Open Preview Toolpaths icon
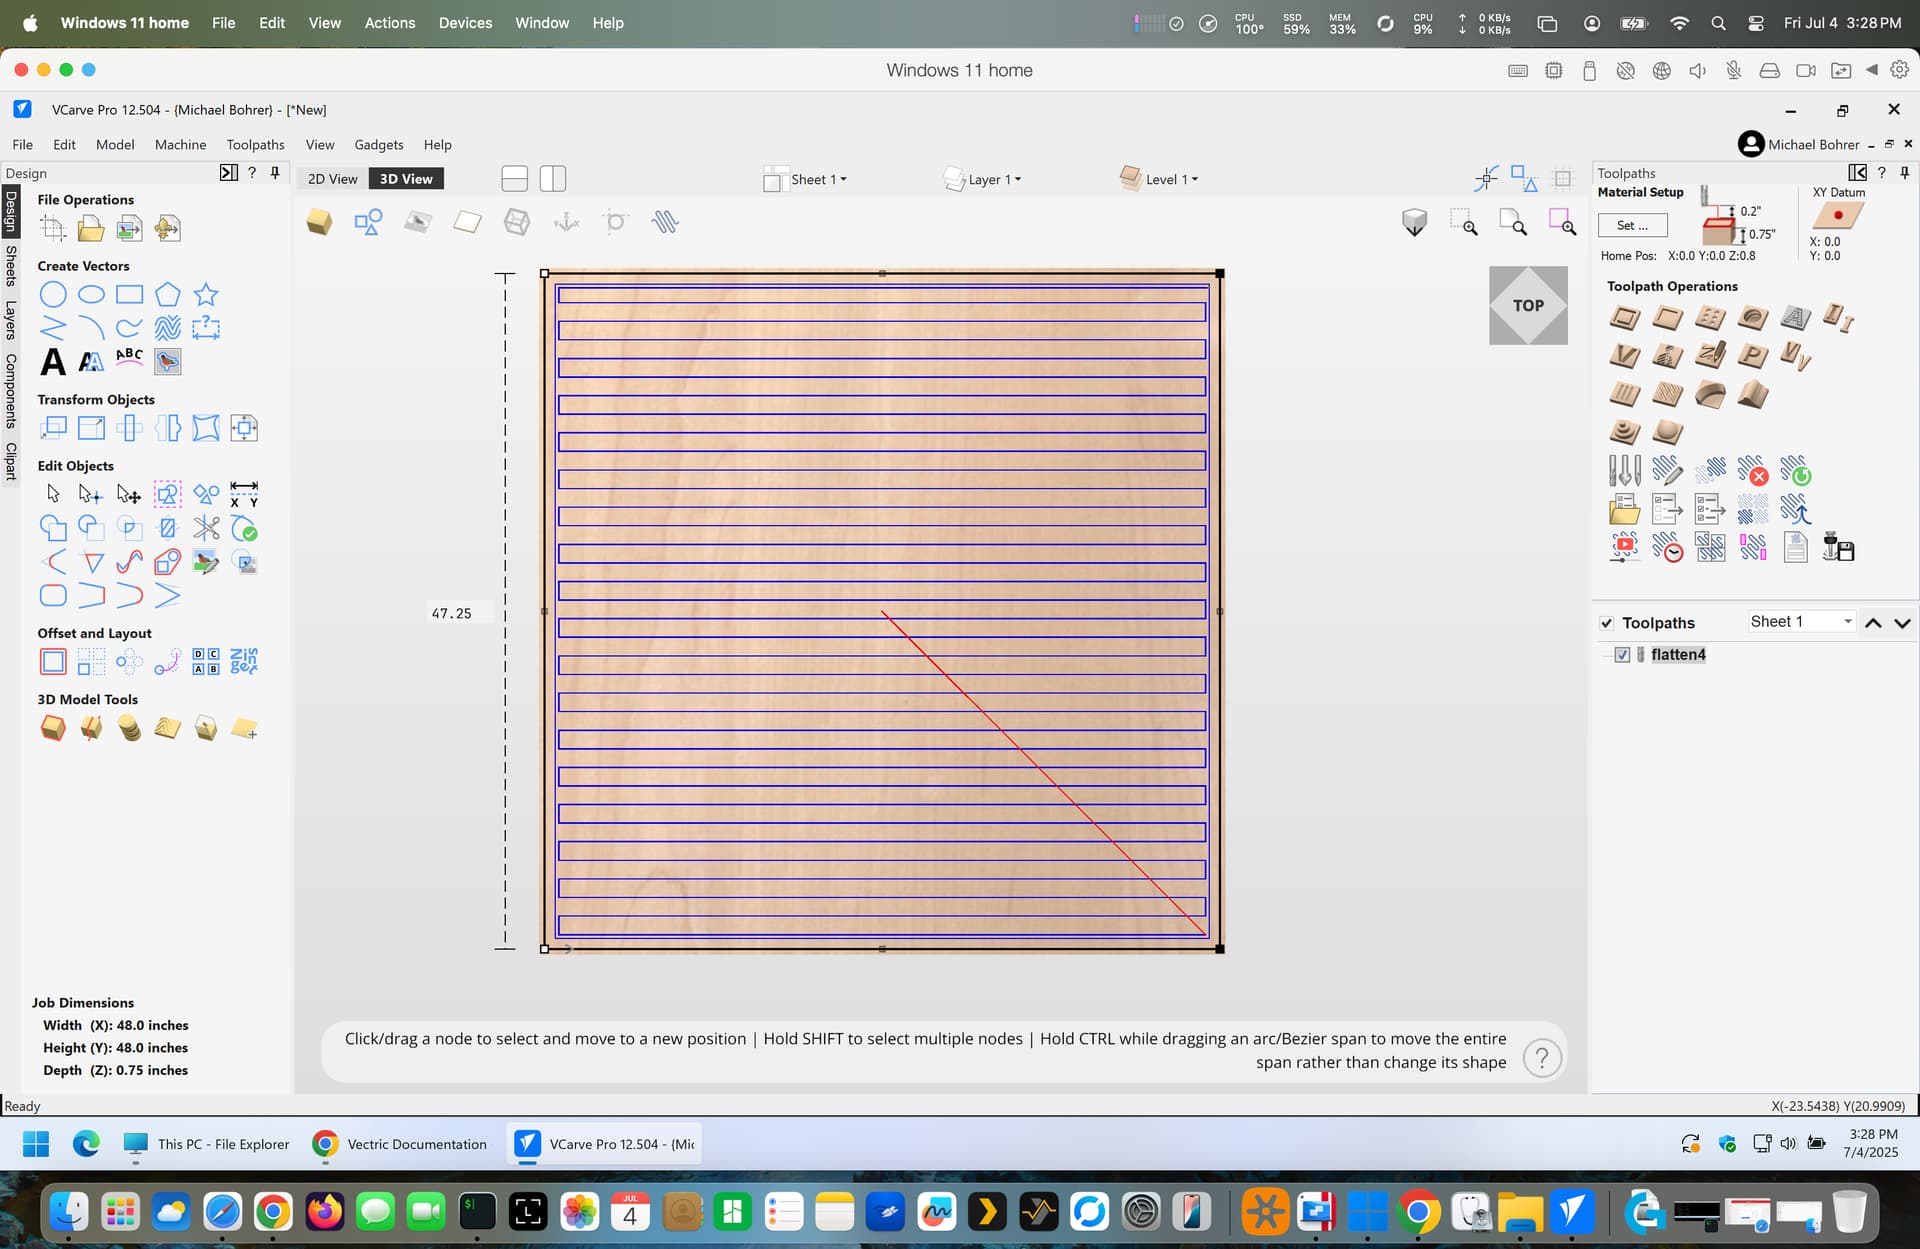This screenshot has width=1920, height=1249. point(1625,547)
